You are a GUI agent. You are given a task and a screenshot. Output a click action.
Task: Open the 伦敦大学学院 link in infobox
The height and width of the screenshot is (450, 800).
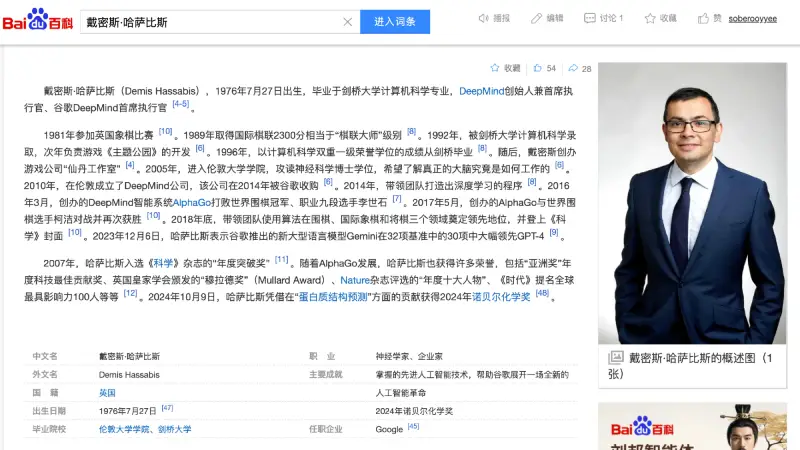click(124, 429)
